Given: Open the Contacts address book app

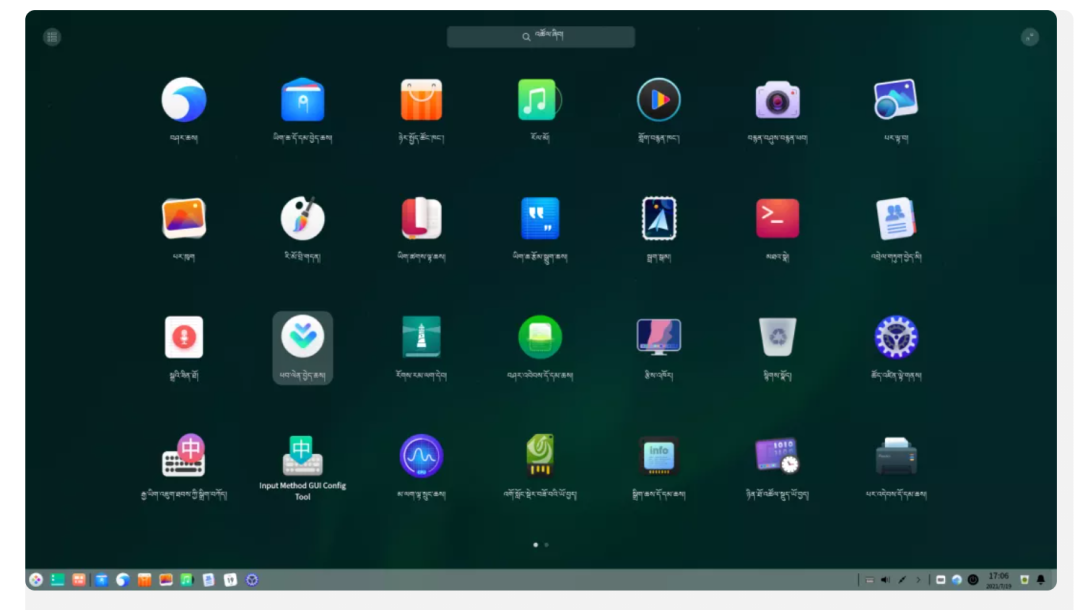Looking at the screenshot, I should click(x=895, y=218).
